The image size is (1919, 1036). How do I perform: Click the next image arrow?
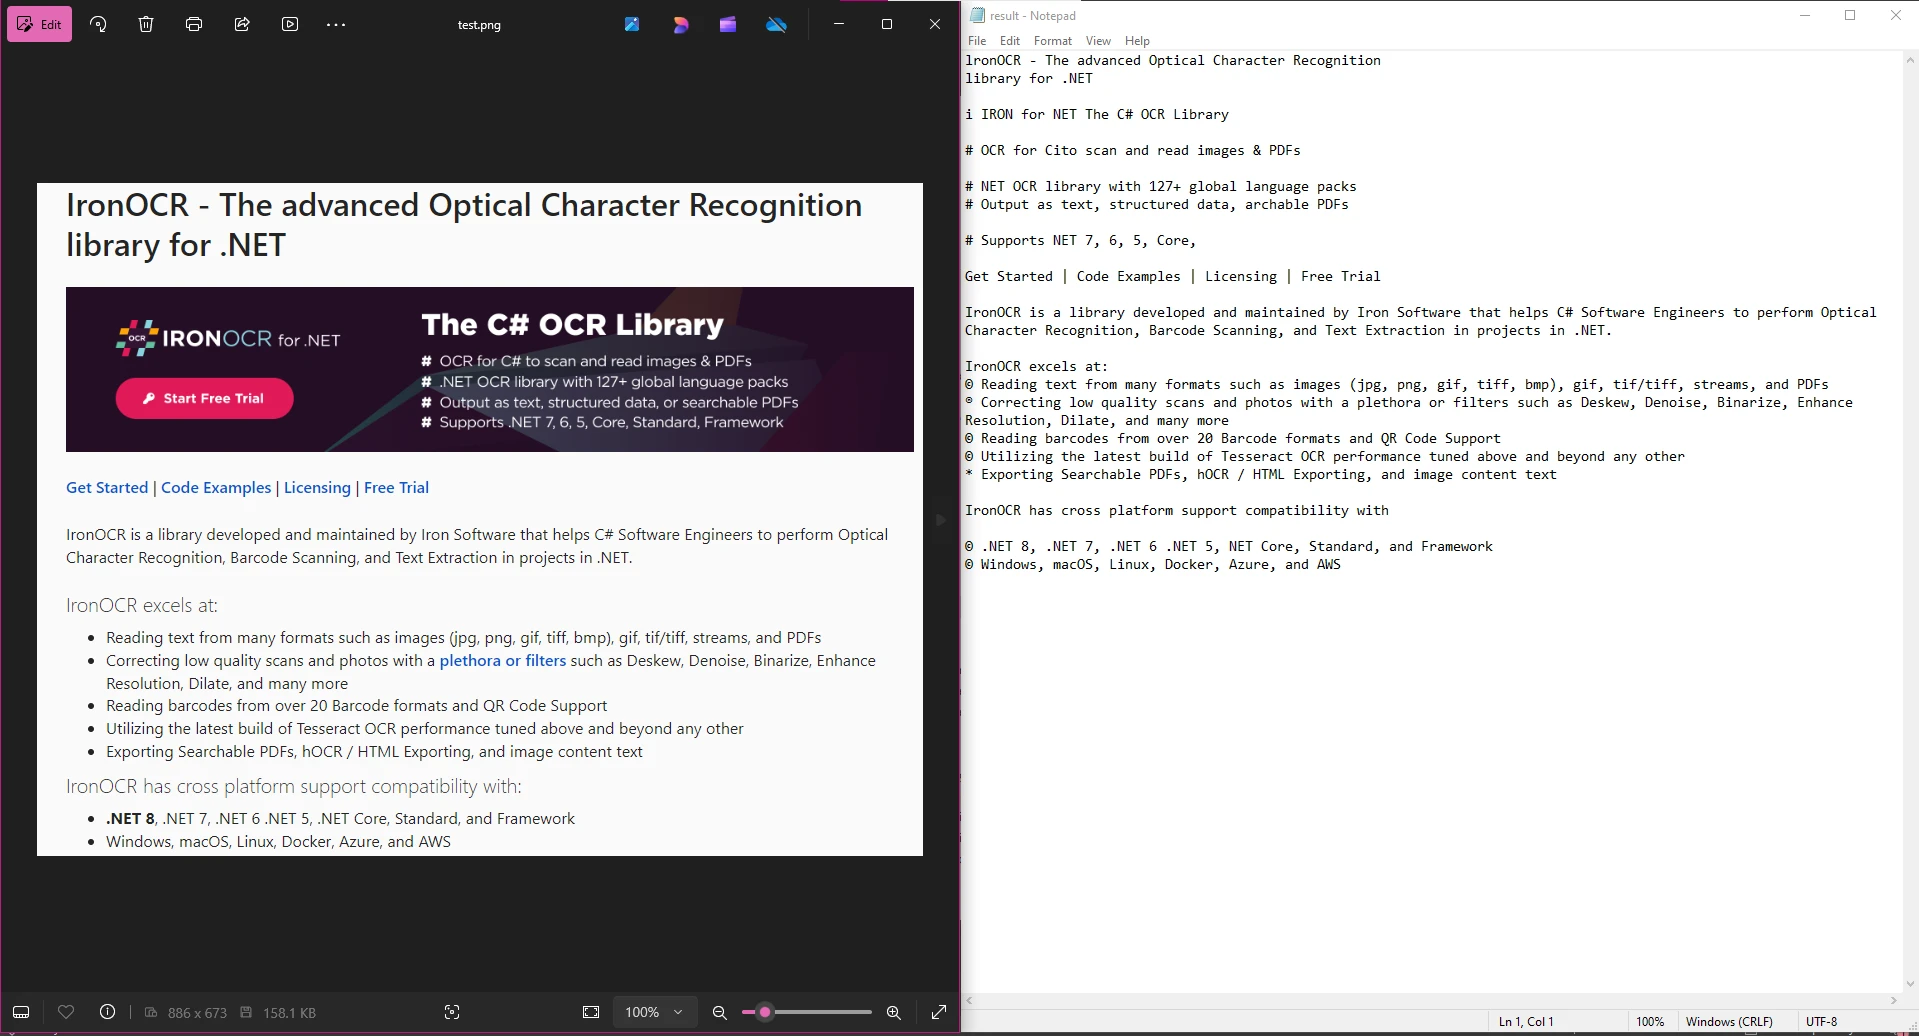[940, 520]
